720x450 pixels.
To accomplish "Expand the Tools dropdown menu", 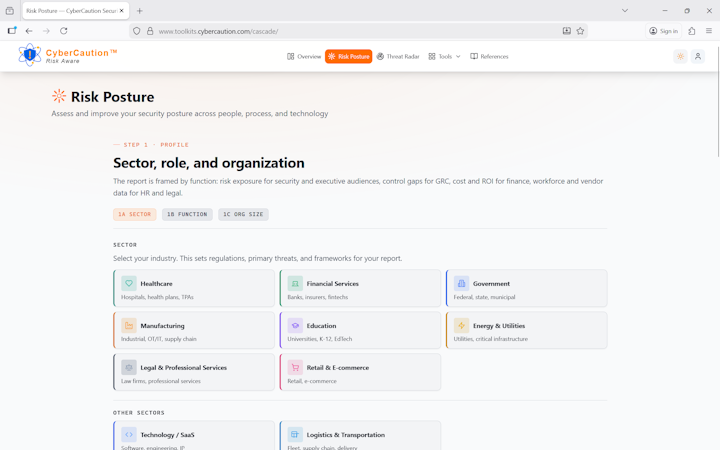I will pos(444,57).
